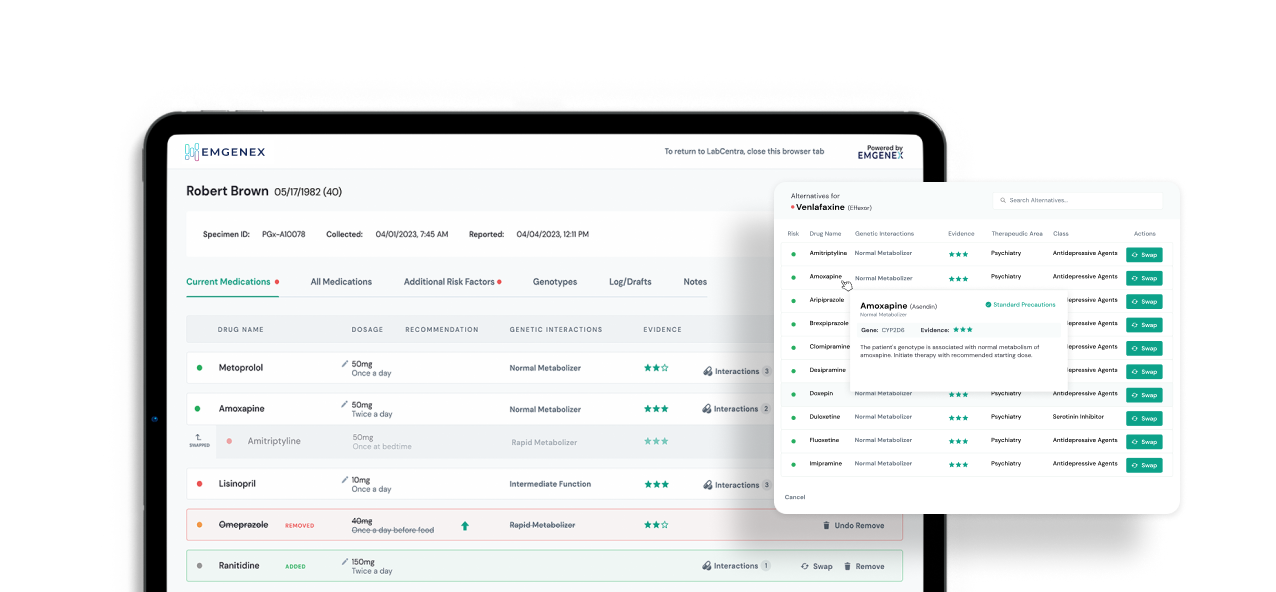The image size is (1276, 592).
Task: Open Interactions for the Lisinopril row
Action: (x=737, y=485)
